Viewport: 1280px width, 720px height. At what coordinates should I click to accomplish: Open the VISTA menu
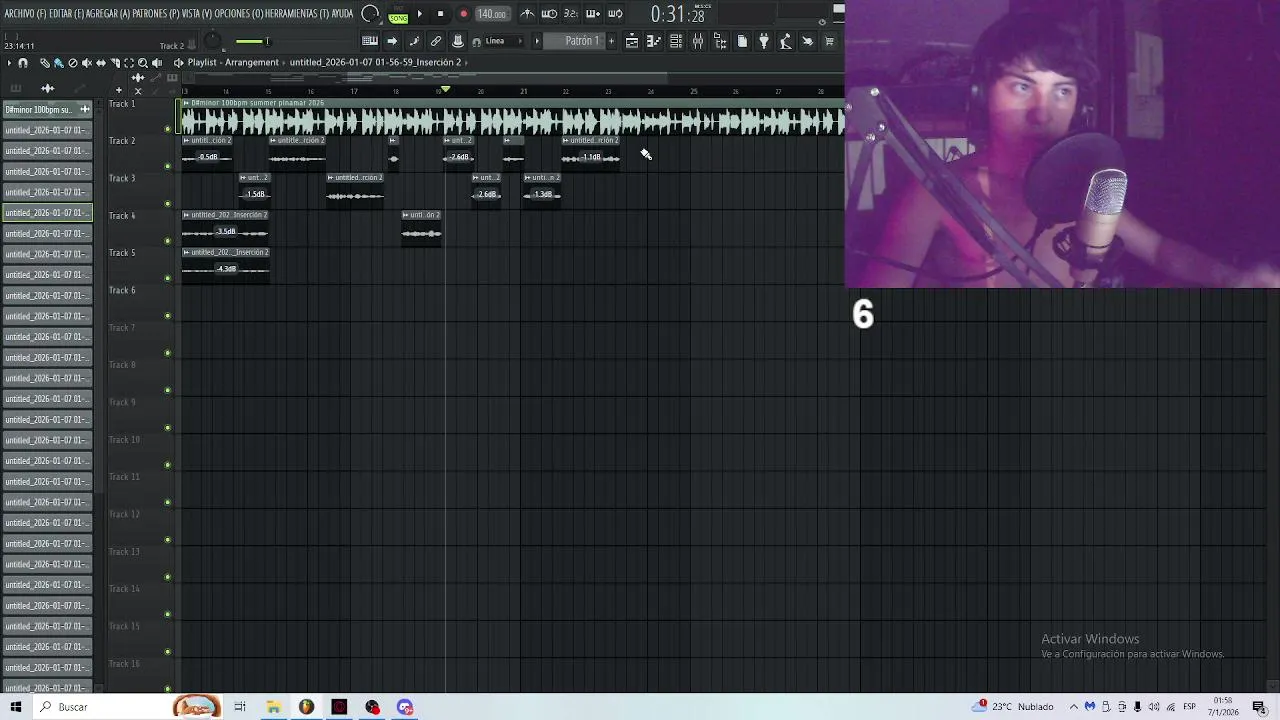[x=197, y=14]
